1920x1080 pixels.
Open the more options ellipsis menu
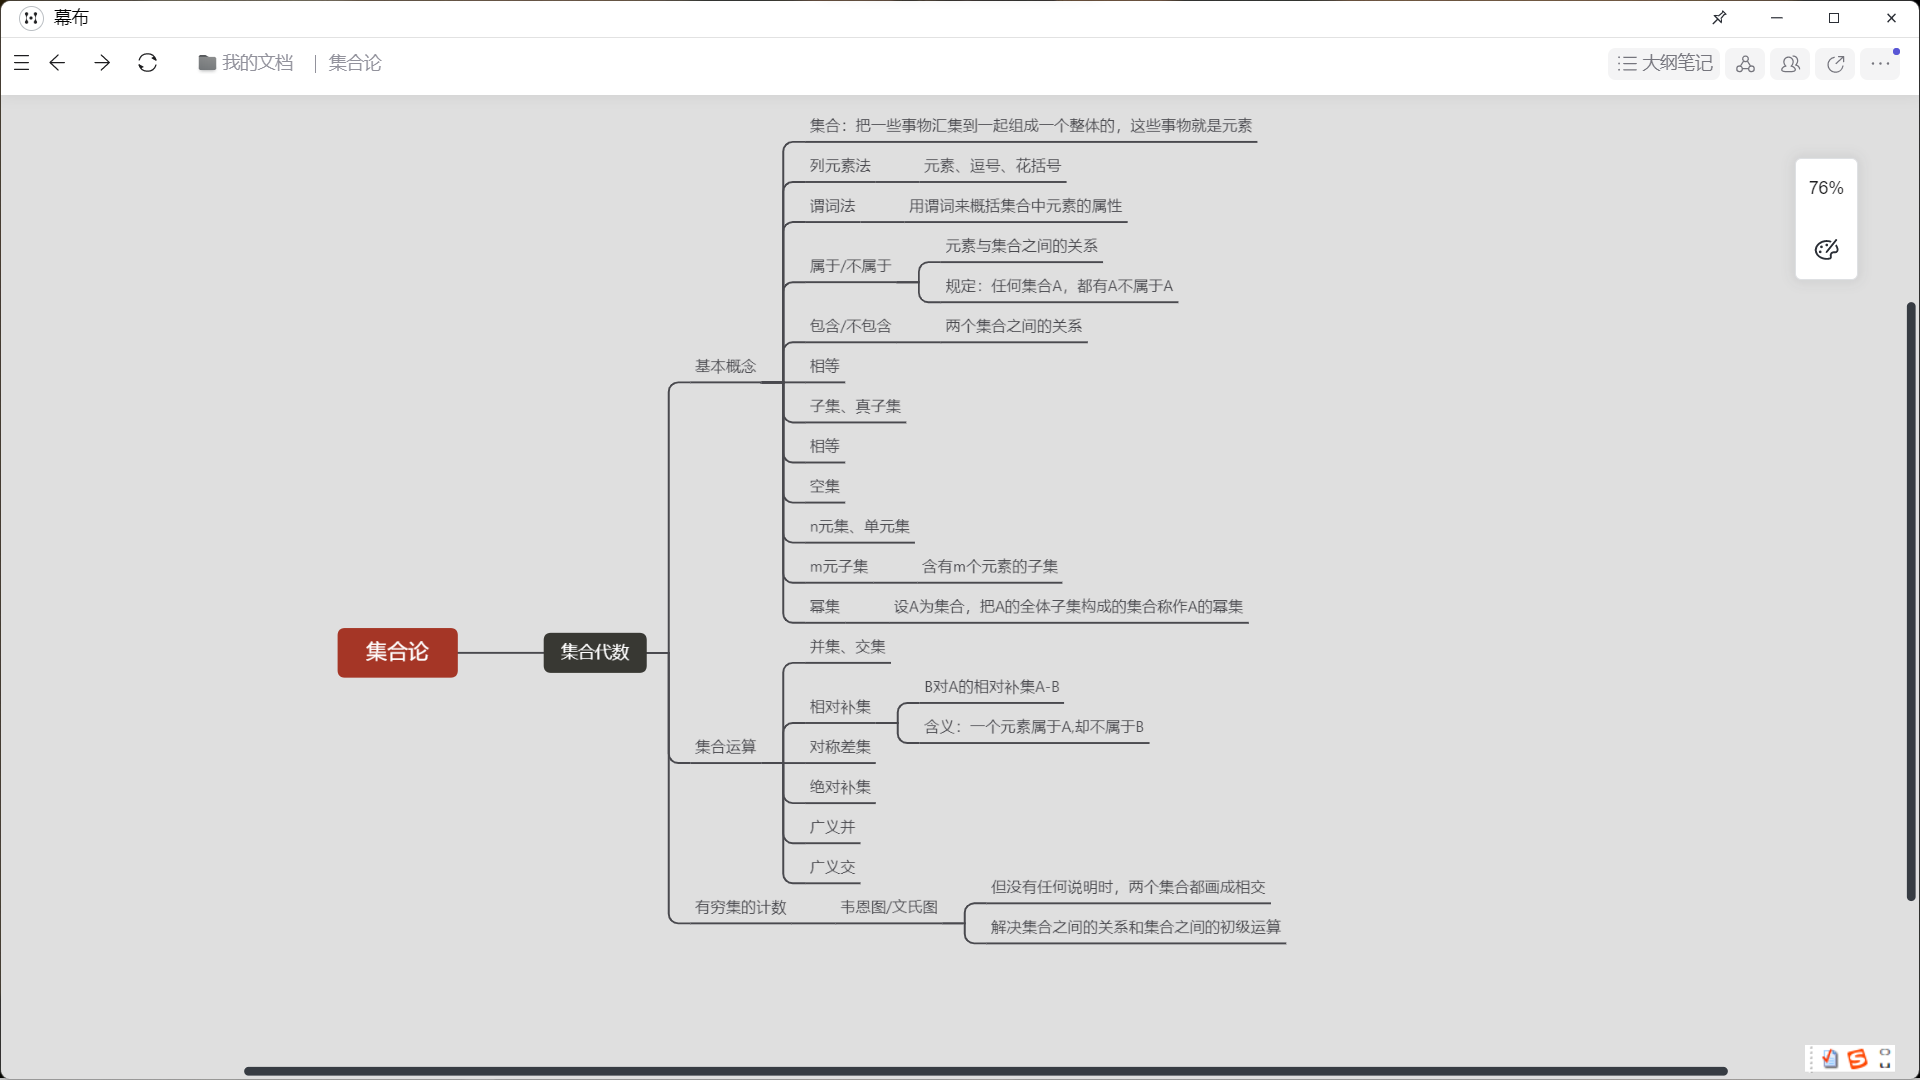1880,64
